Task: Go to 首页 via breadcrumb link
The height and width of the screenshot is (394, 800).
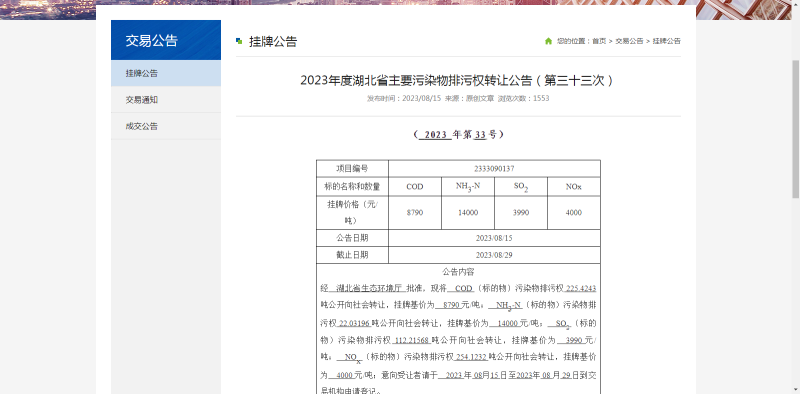Action: click(599, 41)
